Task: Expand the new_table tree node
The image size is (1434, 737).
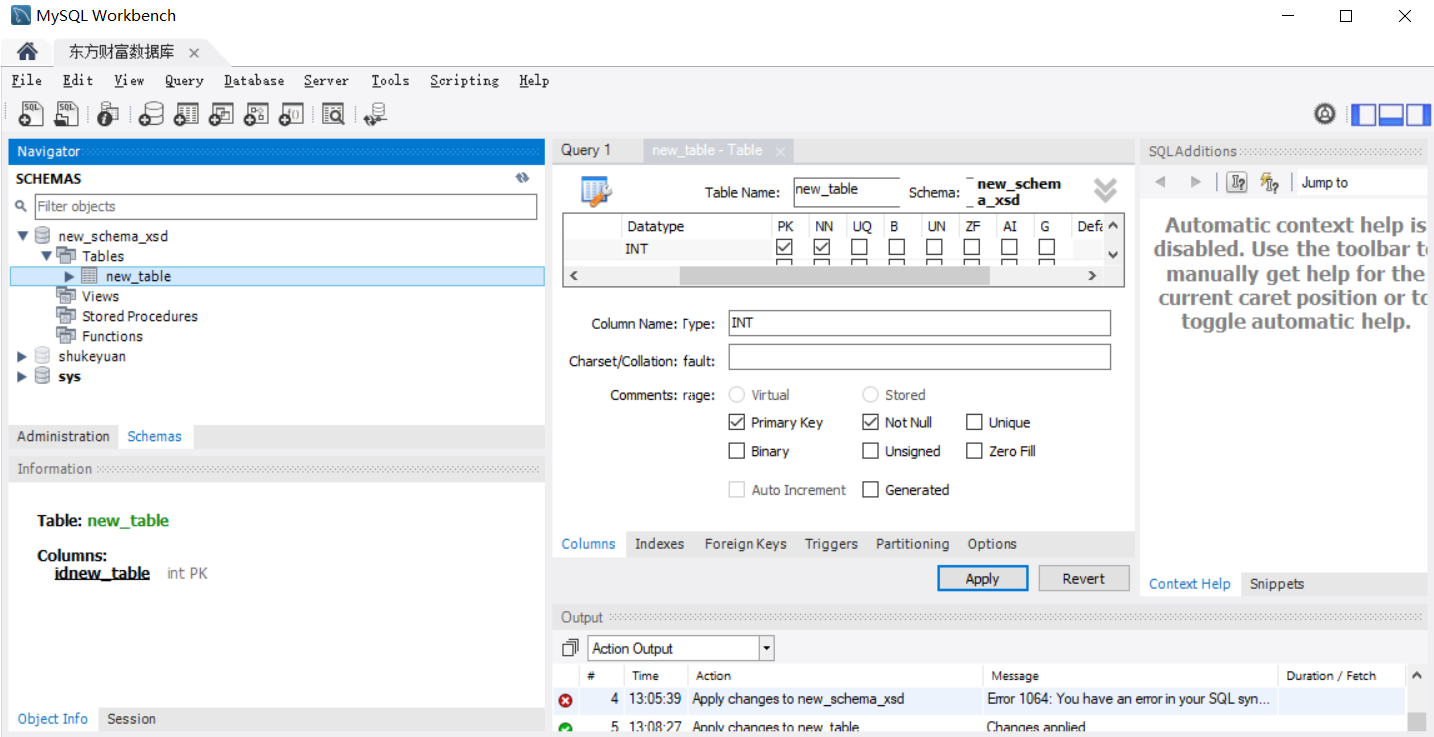Action: pos(69,277)
